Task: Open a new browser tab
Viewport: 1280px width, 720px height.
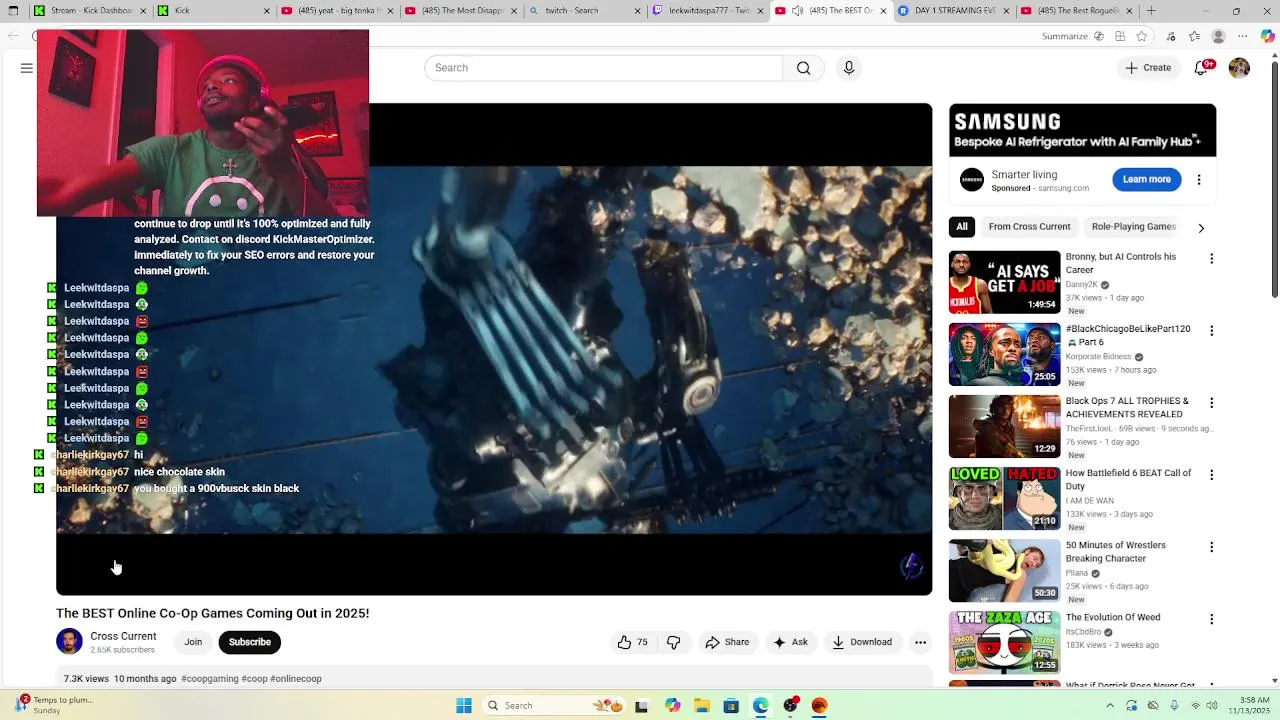Action: pos(1151,11)
